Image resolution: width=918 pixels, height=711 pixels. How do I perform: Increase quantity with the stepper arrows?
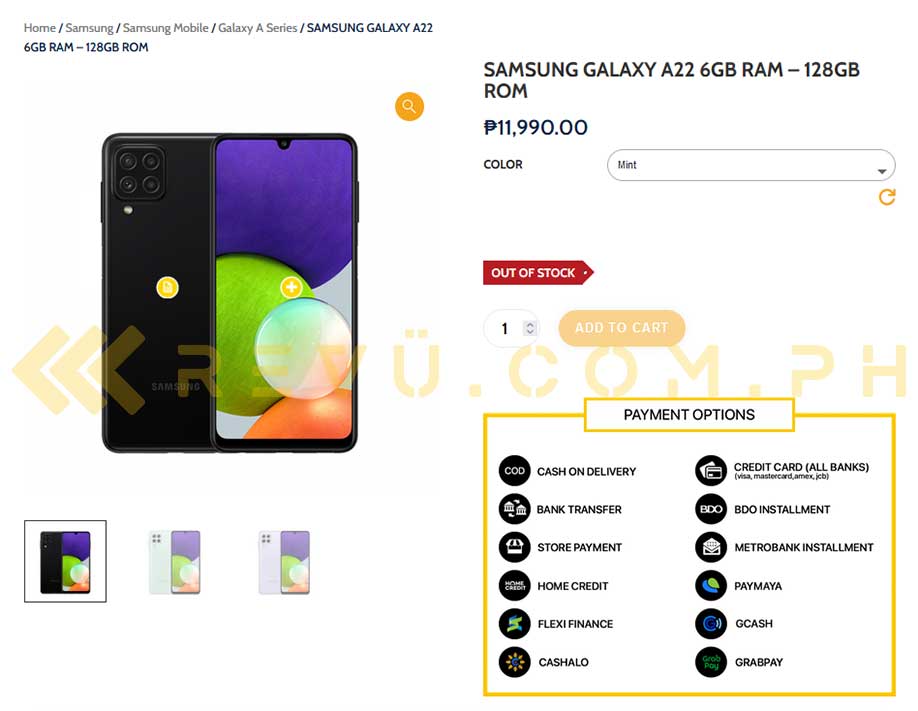pyautogui.click(x=530, y=324)
